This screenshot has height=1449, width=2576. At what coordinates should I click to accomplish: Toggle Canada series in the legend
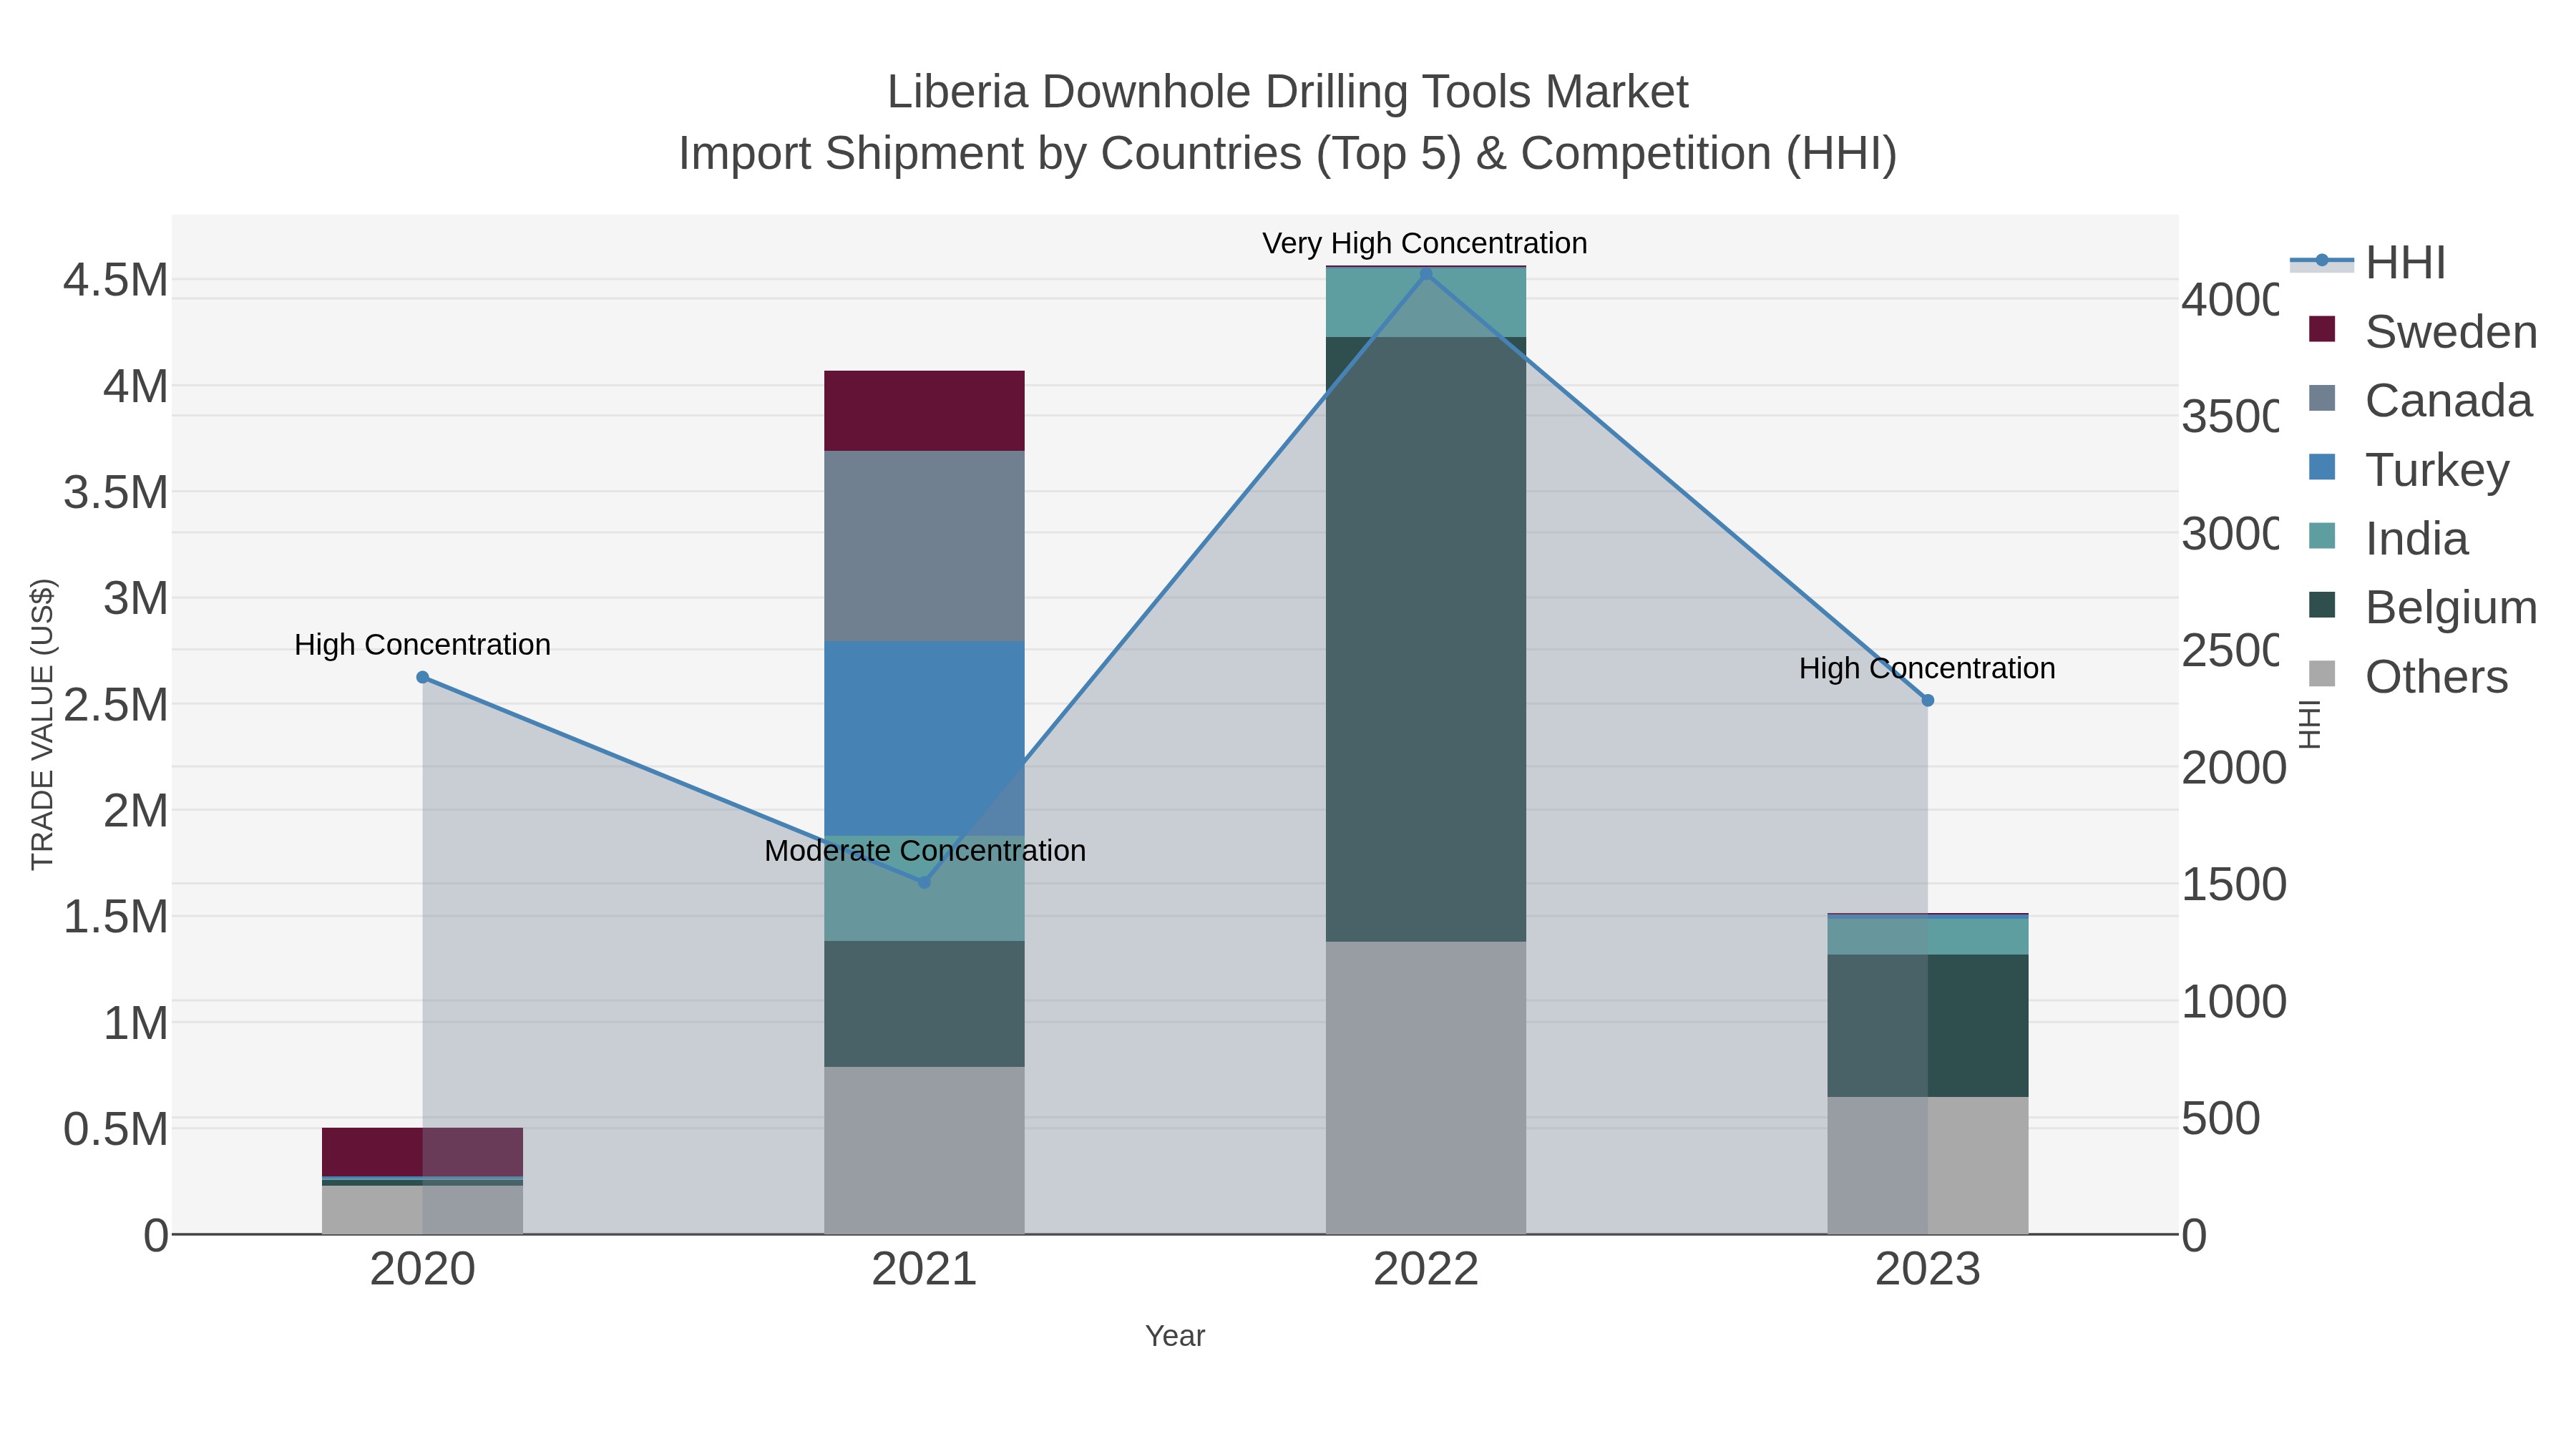tap(2420, 400)
